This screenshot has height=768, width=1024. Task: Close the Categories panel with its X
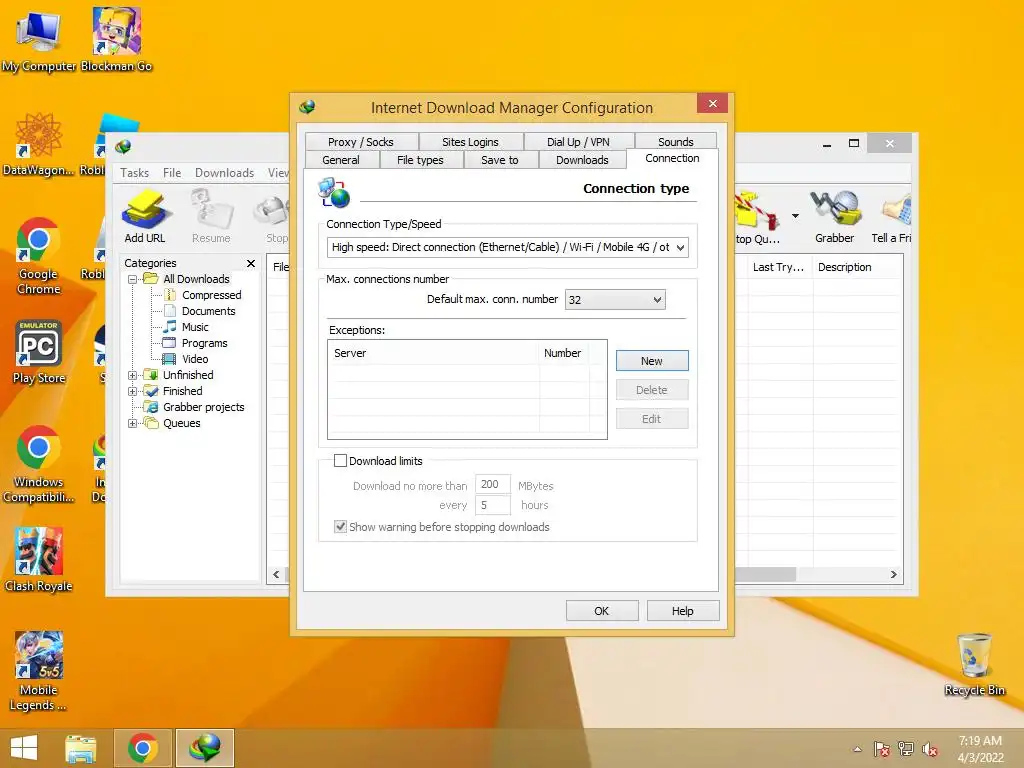pyautogui.click(x=251, y=263)
